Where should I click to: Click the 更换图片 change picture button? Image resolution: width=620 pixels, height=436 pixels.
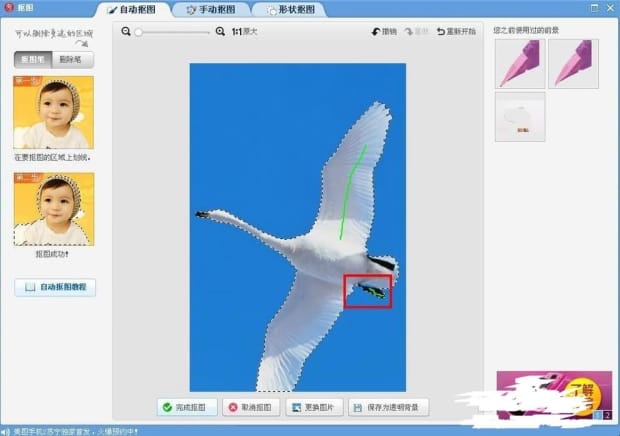point(314,407)
